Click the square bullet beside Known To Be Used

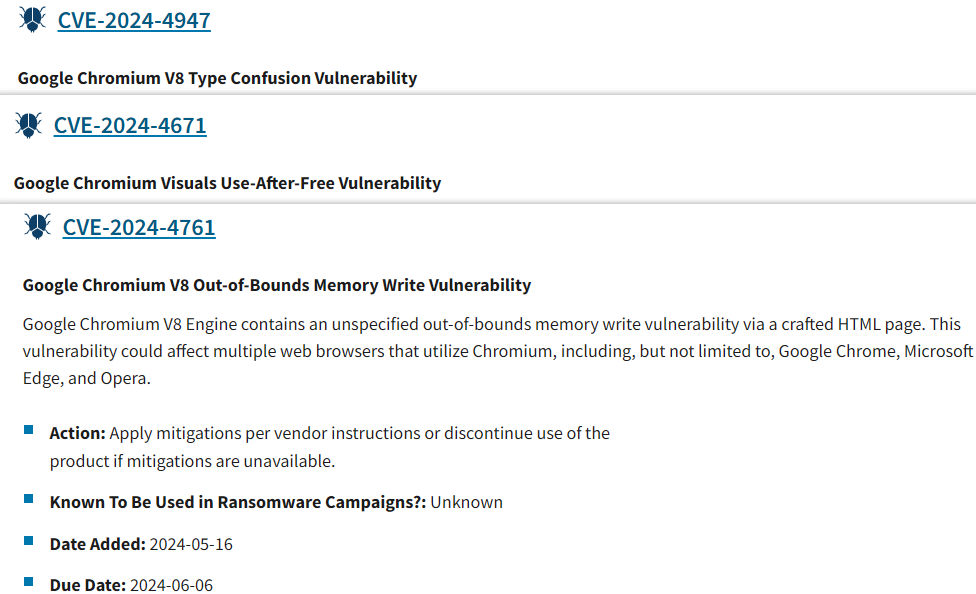[30, 496]
